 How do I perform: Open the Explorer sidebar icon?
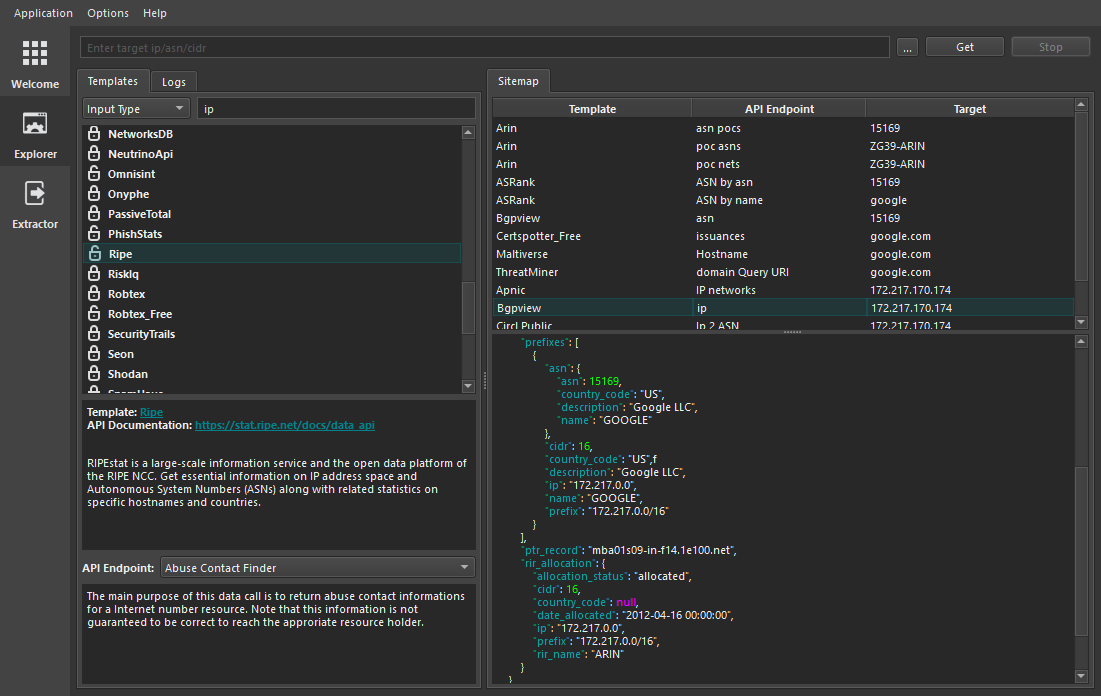pyautogui.click(x=34, y=124)
